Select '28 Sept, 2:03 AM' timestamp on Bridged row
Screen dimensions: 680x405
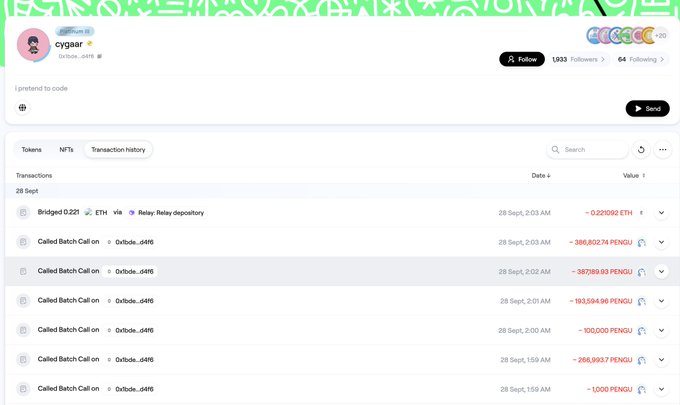click(x=524, y=213)
